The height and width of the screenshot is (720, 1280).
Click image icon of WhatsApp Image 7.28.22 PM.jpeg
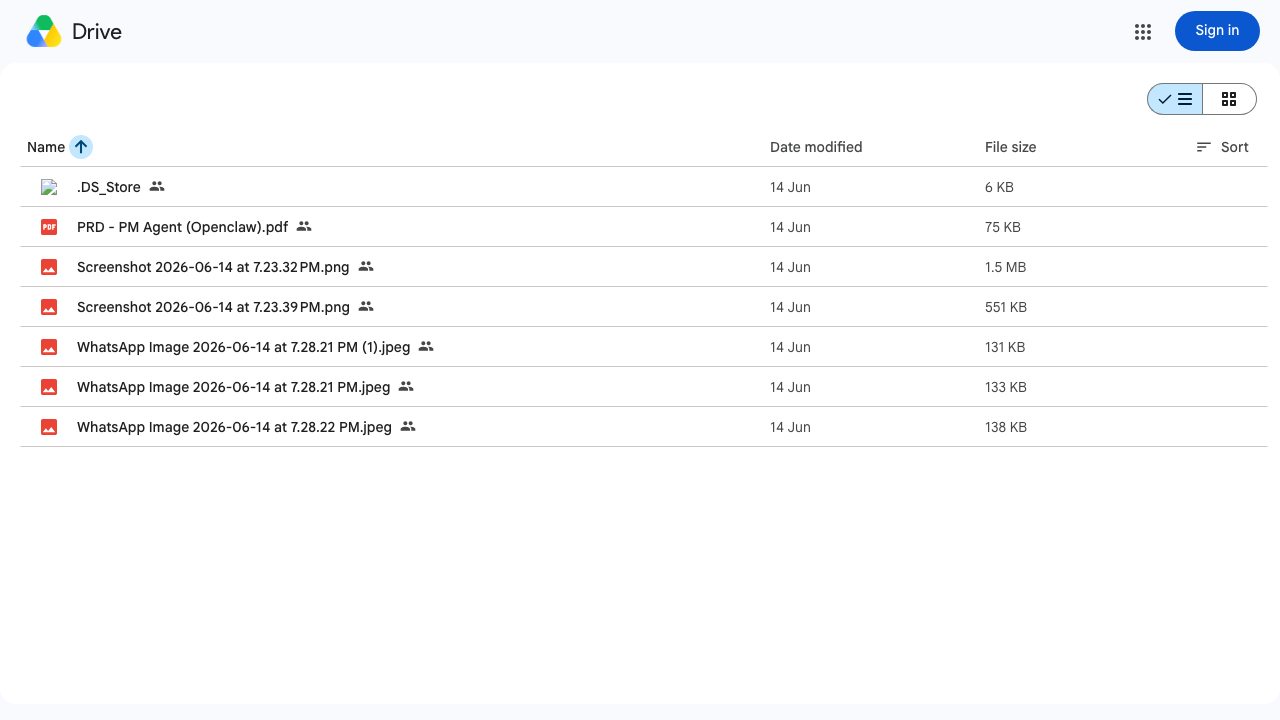pos(49,427)
